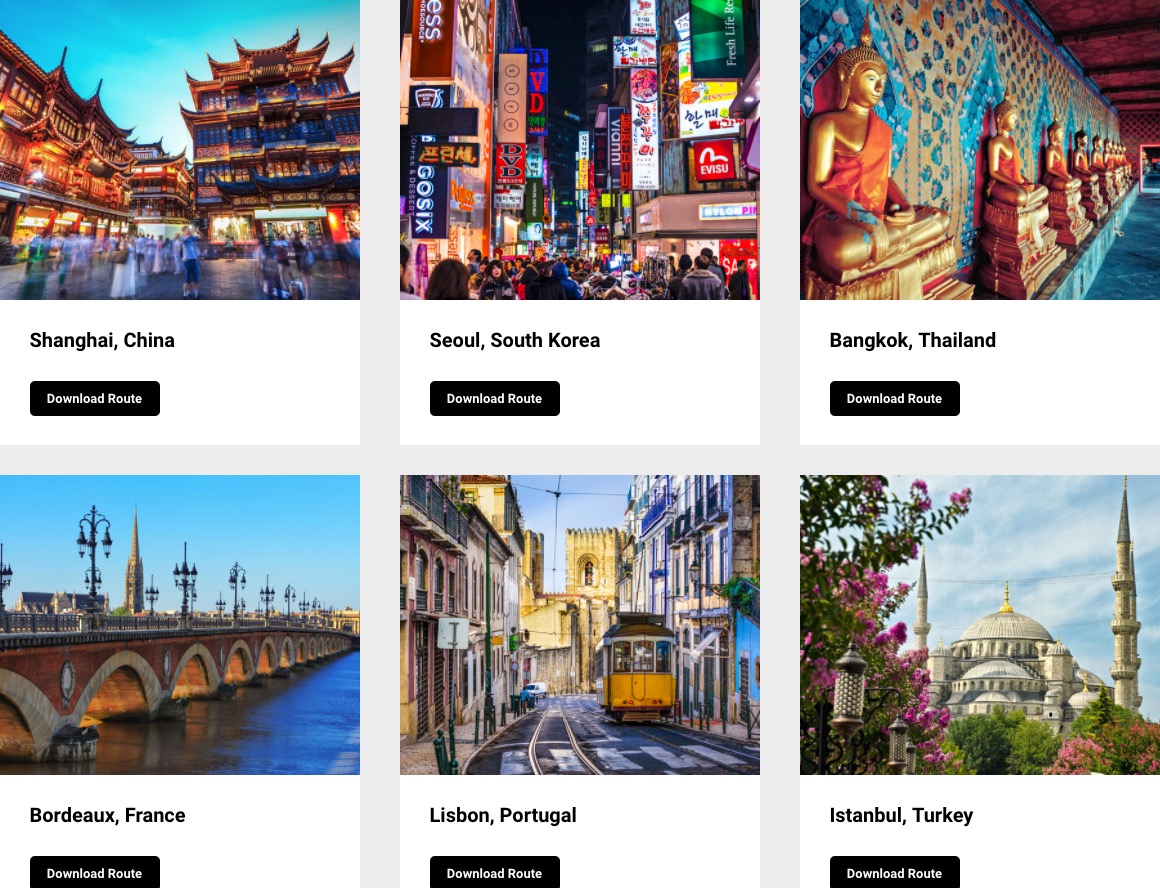
Task: Click Download Route under Shanghai, China
Action: pos(95,398)
